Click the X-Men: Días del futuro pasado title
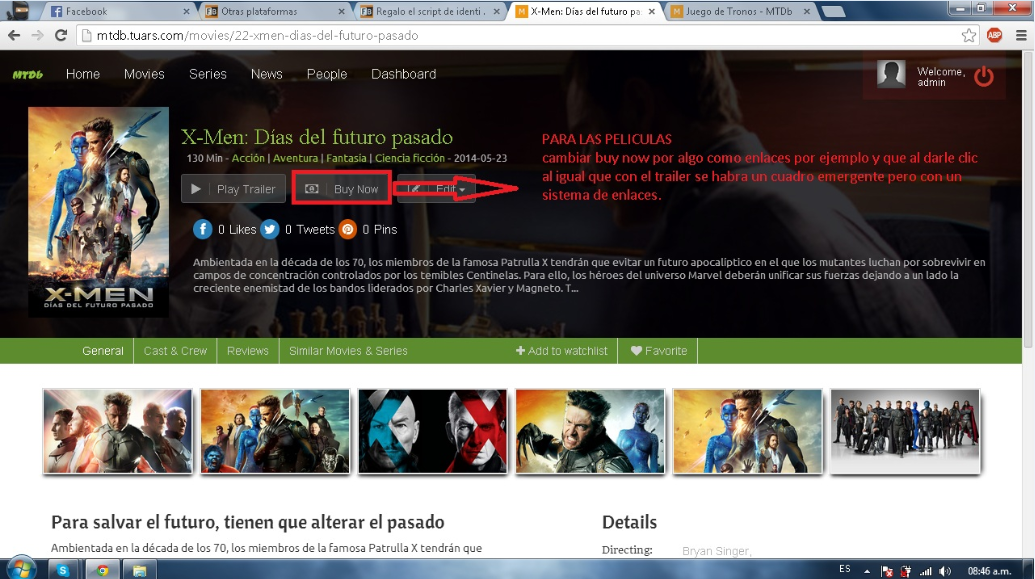1035x579 pixels. [x=317, y=137]
